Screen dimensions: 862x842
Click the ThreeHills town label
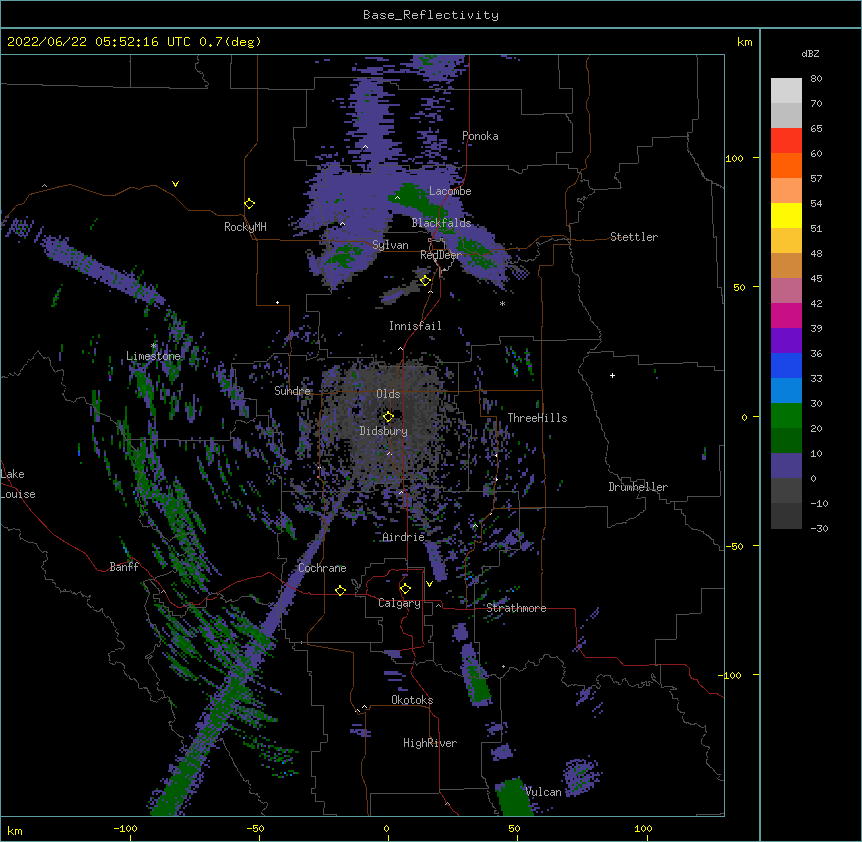click(x=537, y=418)
